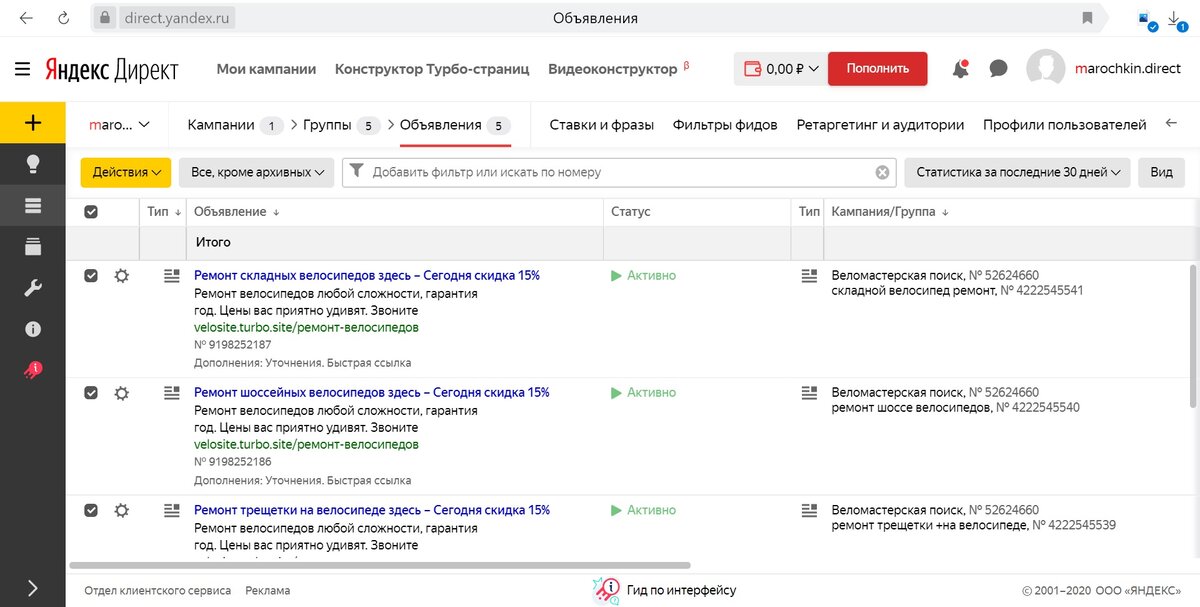Open the Ретаргетинг и аудитории tab
1200x607 pixels.
(x=880, y=125)
